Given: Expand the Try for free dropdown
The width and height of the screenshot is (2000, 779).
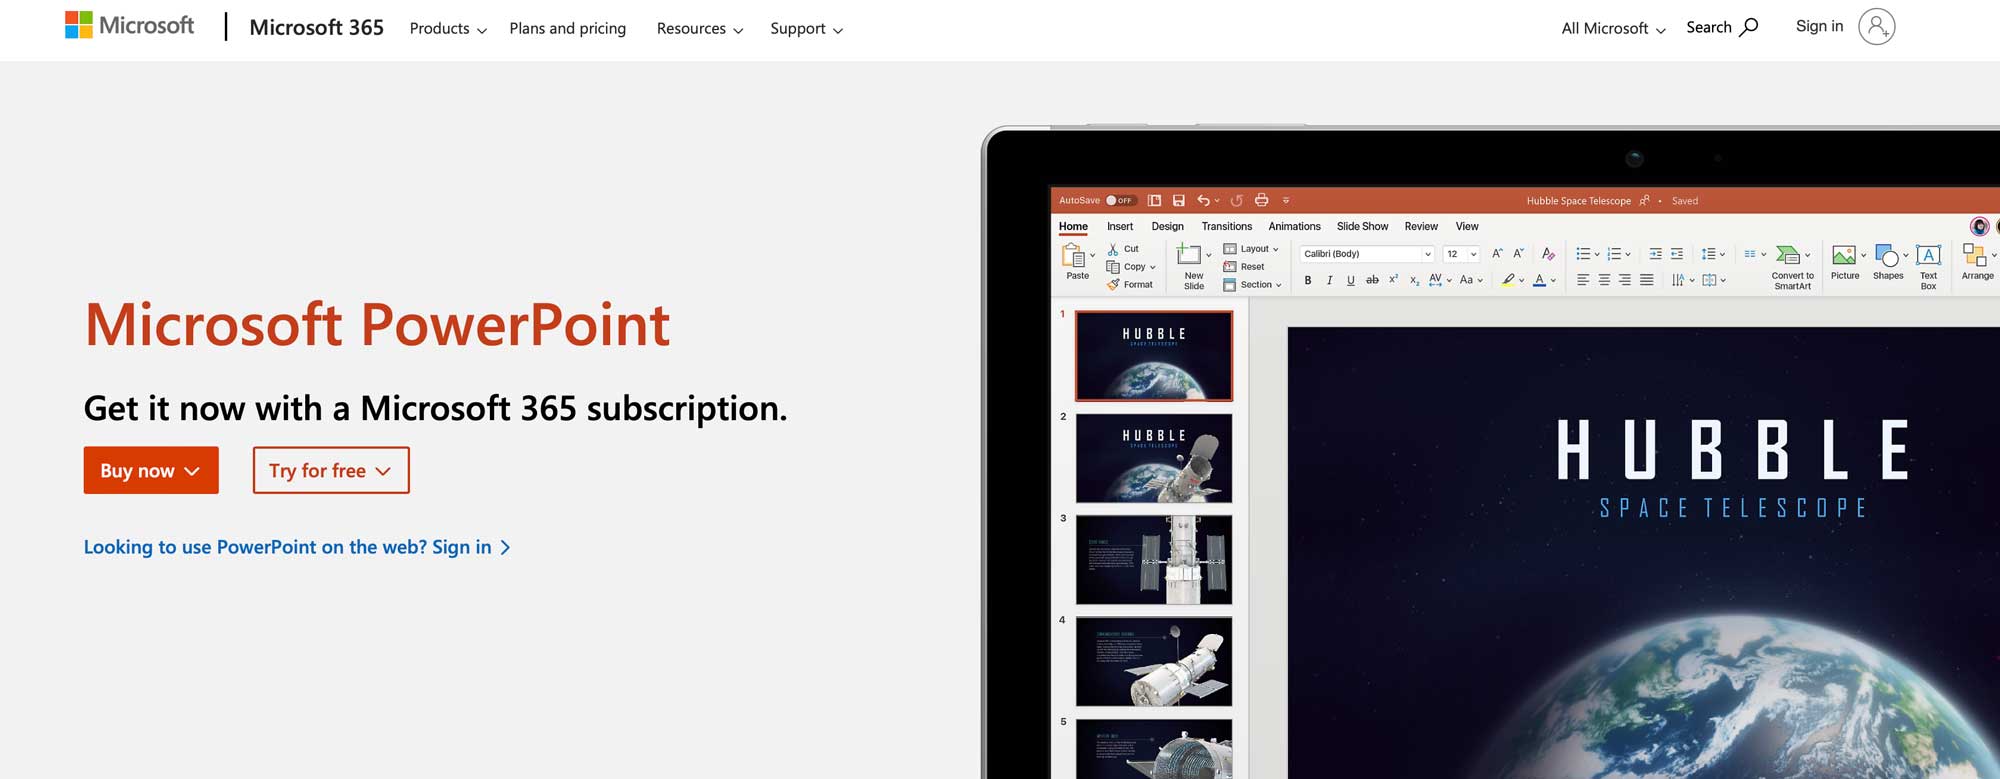Looking at the screenshot, I should [x=331, y=470].
